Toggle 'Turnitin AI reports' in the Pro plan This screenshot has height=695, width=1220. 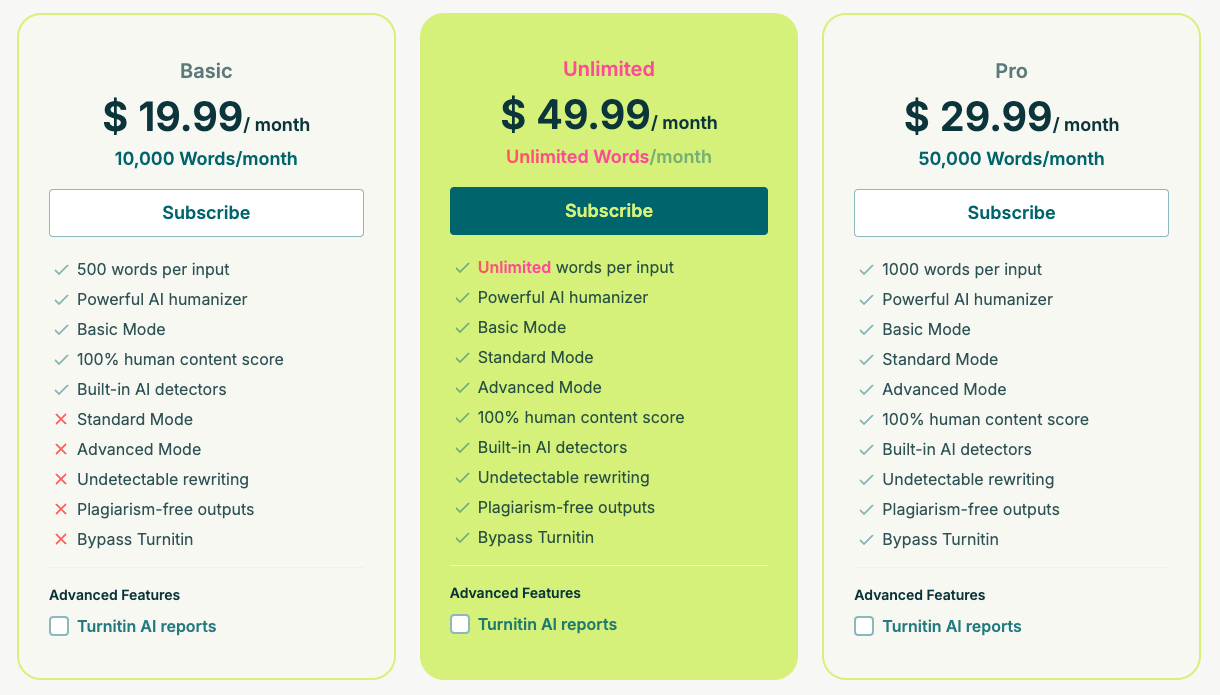tap(863, 626)
